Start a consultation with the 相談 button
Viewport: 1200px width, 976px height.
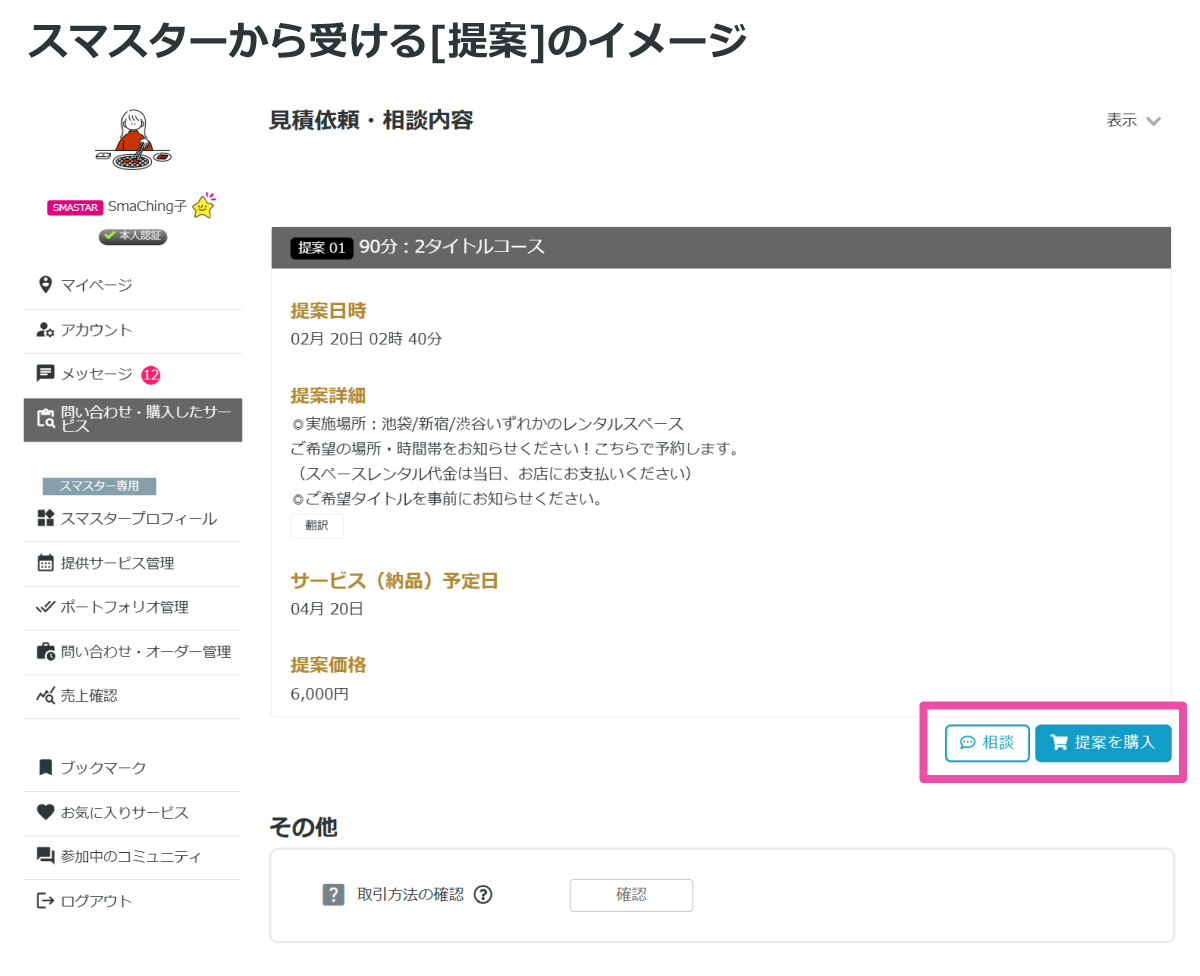(x=987, y=743)
